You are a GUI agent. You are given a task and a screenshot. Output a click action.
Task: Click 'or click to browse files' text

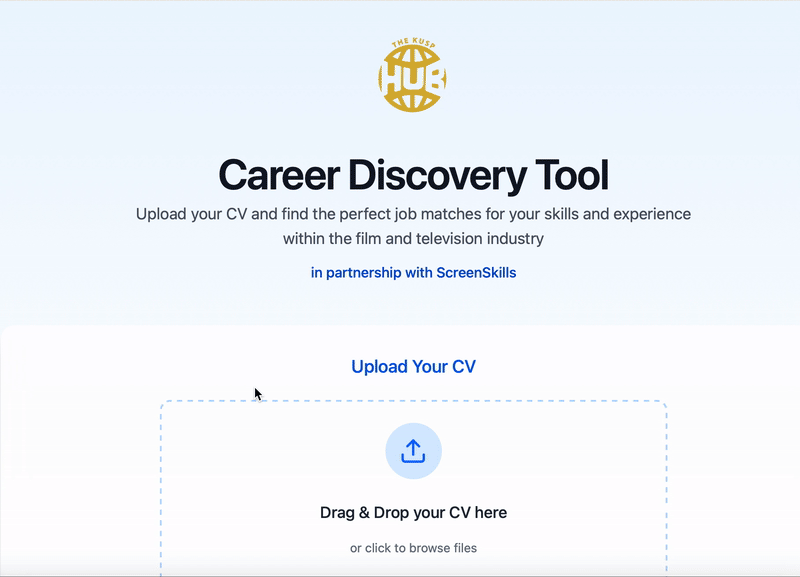413,548
